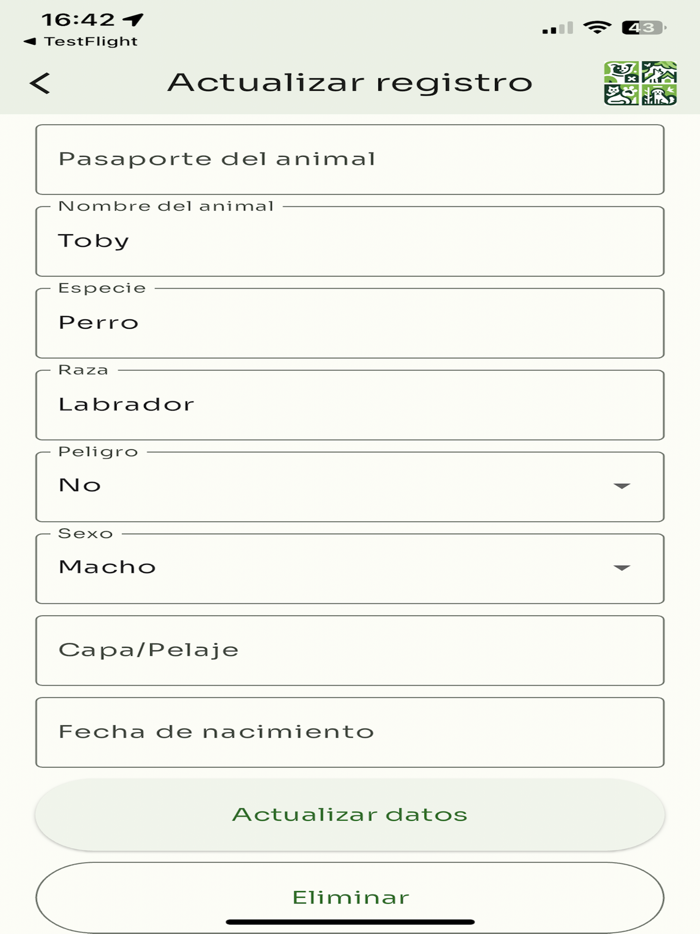
Task: Open the Fecha de nacimiento field
Action: pyautogui.click(x=350, y=731)
